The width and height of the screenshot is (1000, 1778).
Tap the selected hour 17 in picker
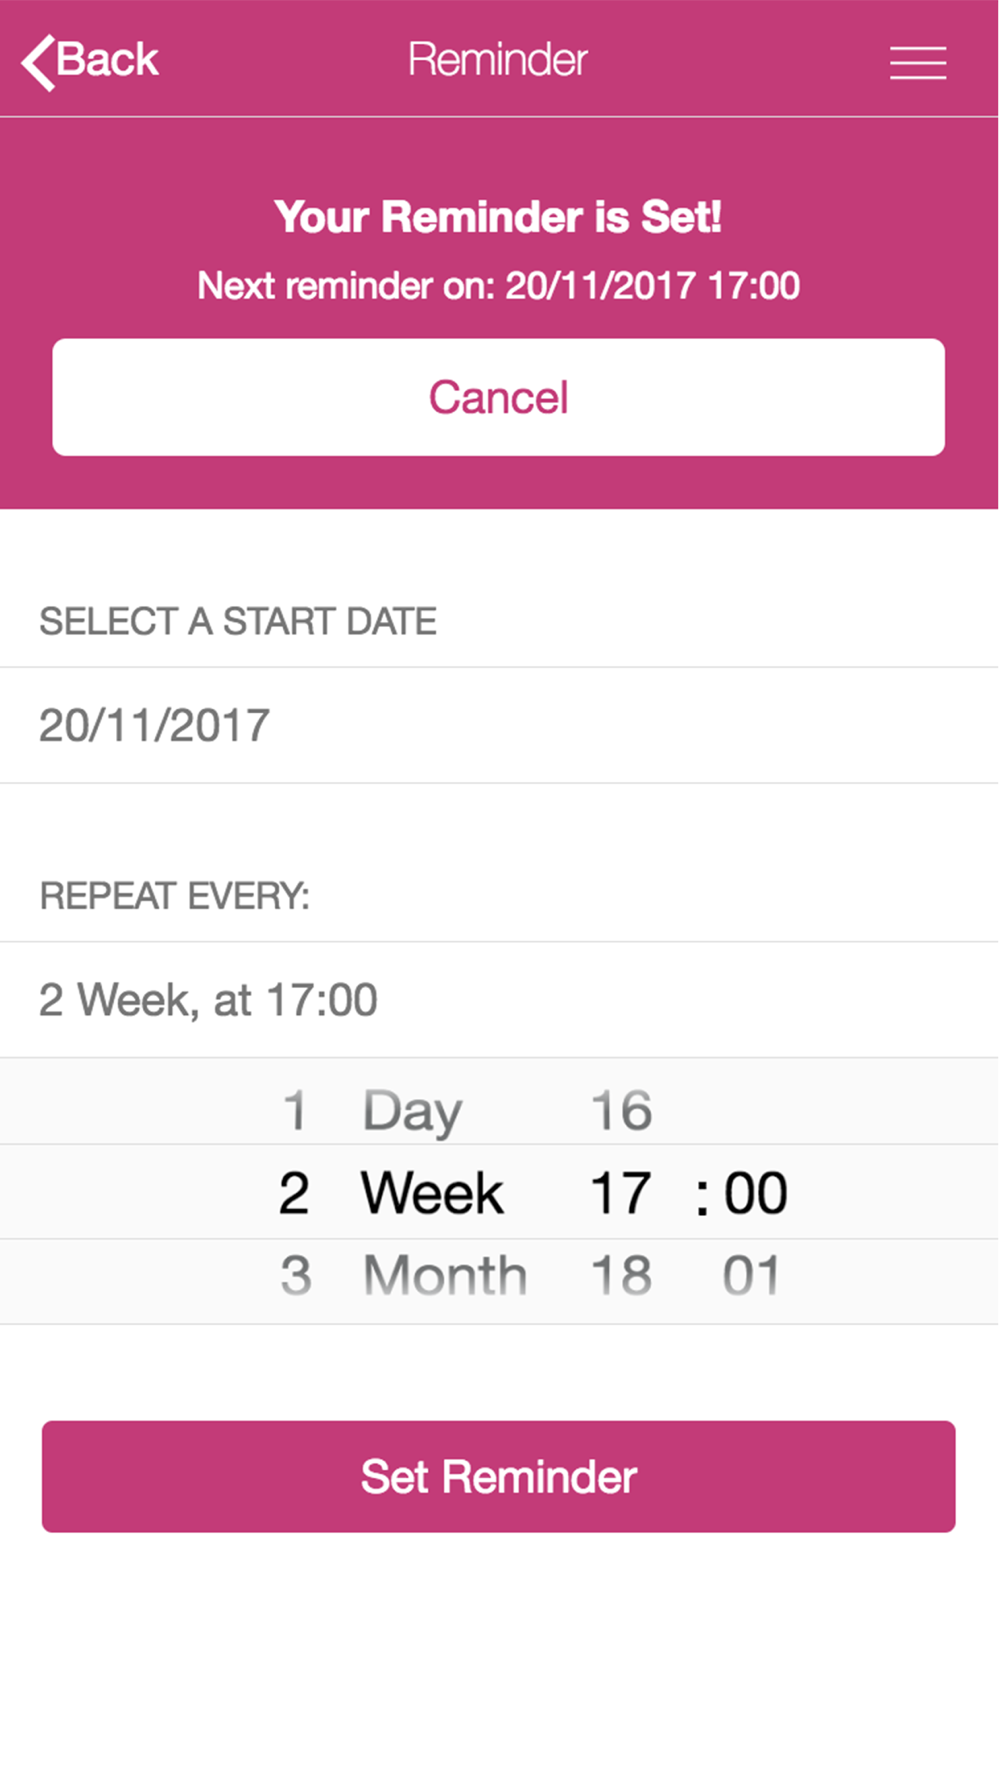click(621, 1193)
